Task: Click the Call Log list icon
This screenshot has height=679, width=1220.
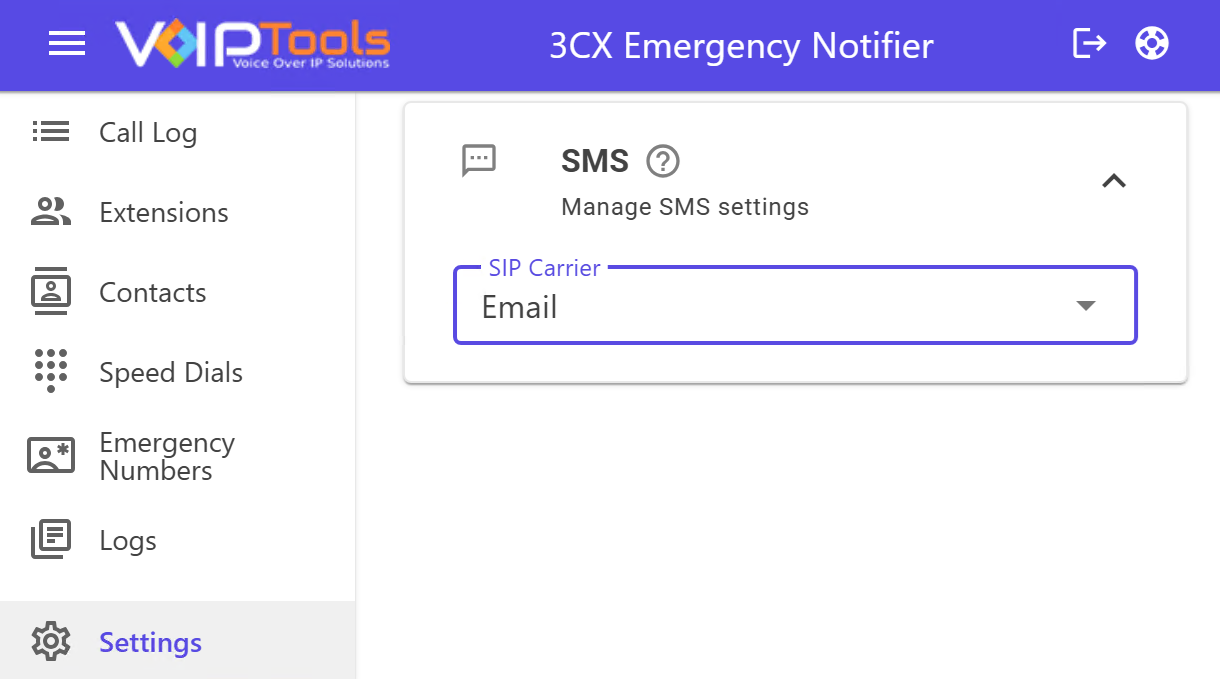Action: point(50,132)
